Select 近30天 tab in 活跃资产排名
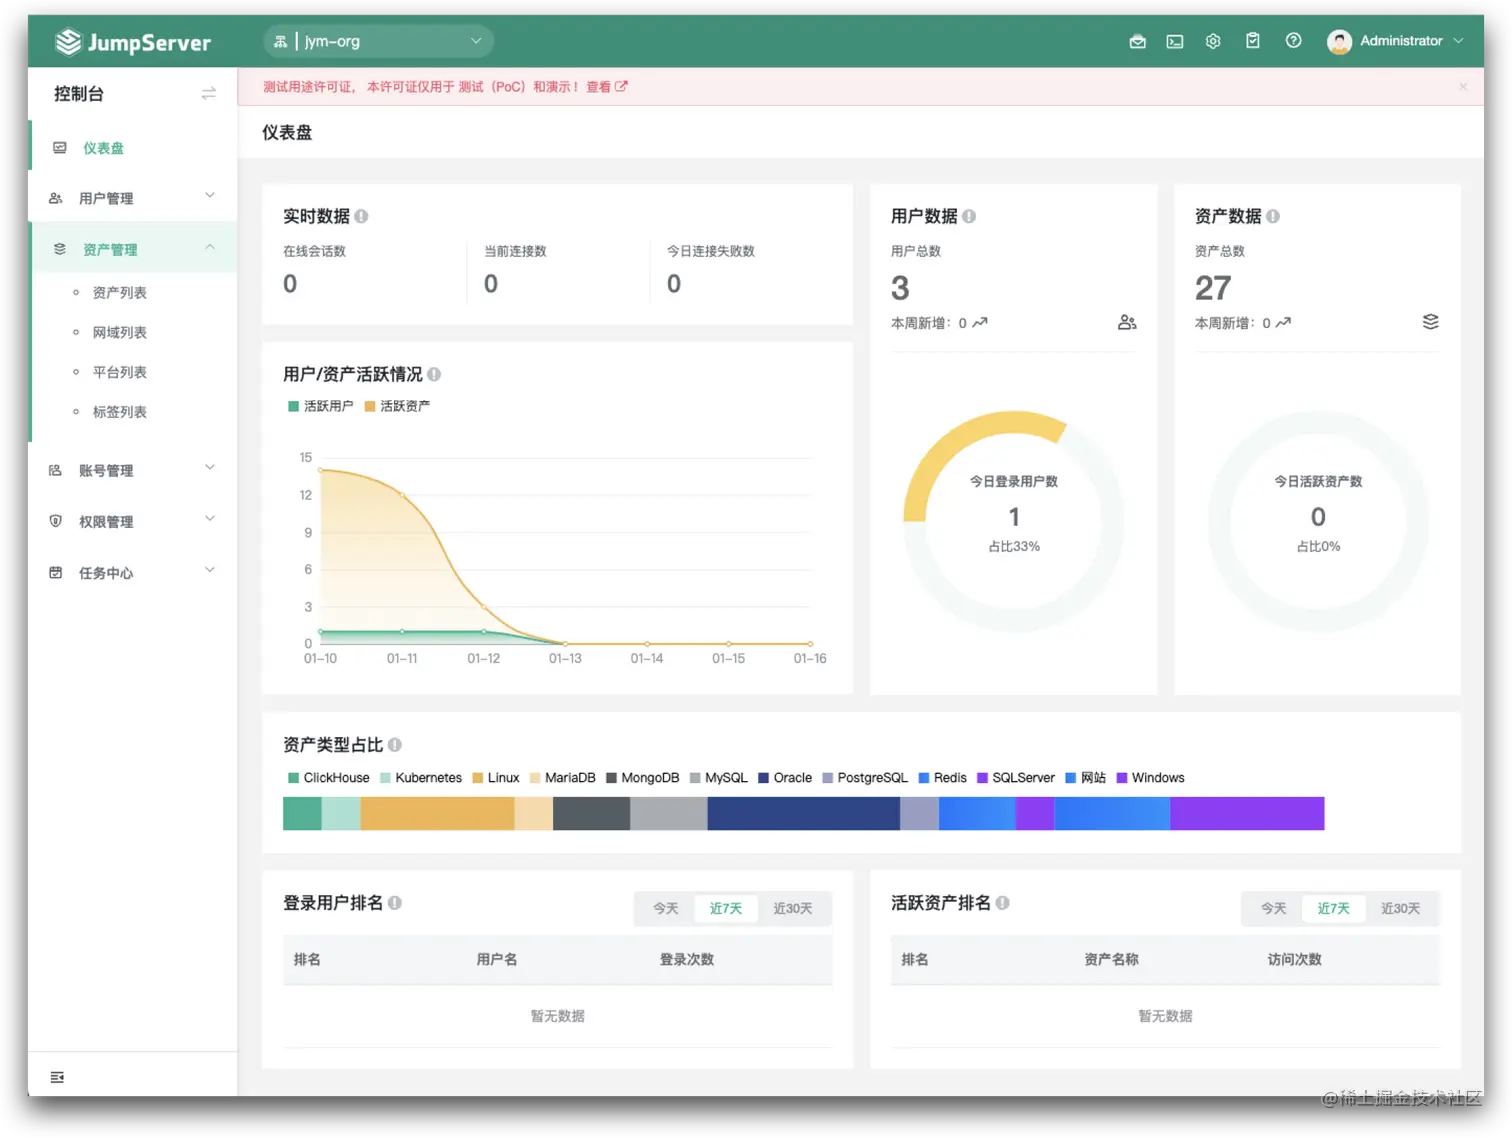 pyautogui.click(x=1400, y=908)
